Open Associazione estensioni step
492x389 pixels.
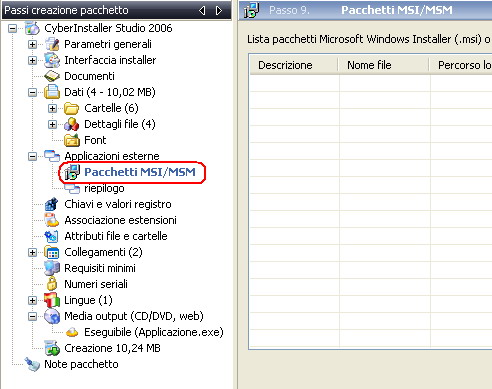click(120, 220)
